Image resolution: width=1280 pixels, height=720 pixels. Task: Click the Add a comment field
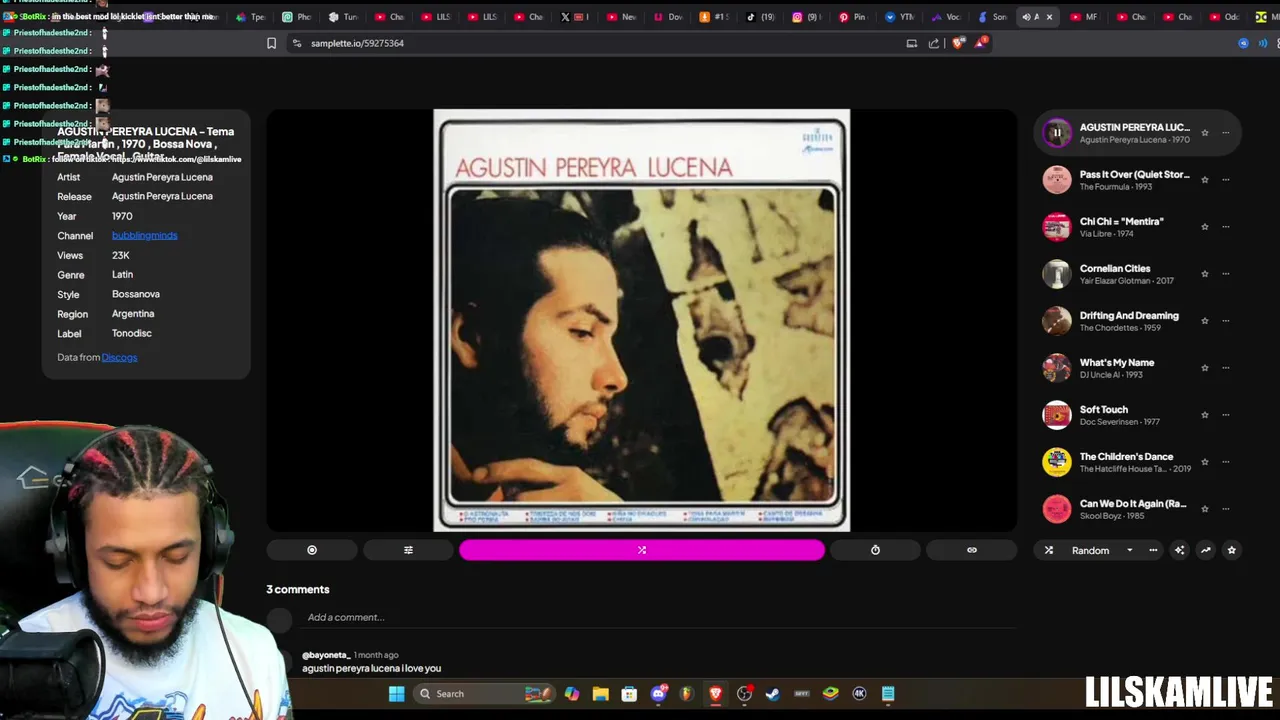[x=660, y=617]
